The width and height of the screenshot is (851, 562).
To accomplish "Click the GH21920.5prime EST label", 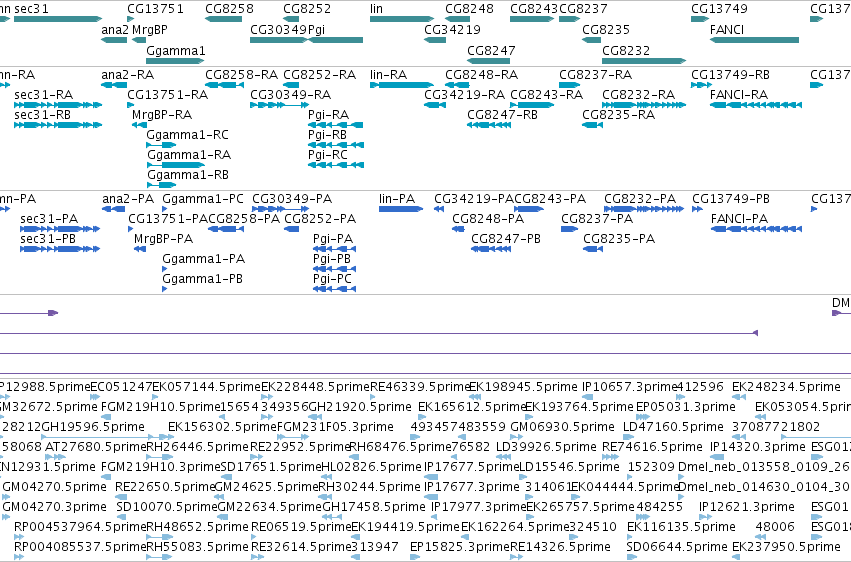I will tap(360, 407).
